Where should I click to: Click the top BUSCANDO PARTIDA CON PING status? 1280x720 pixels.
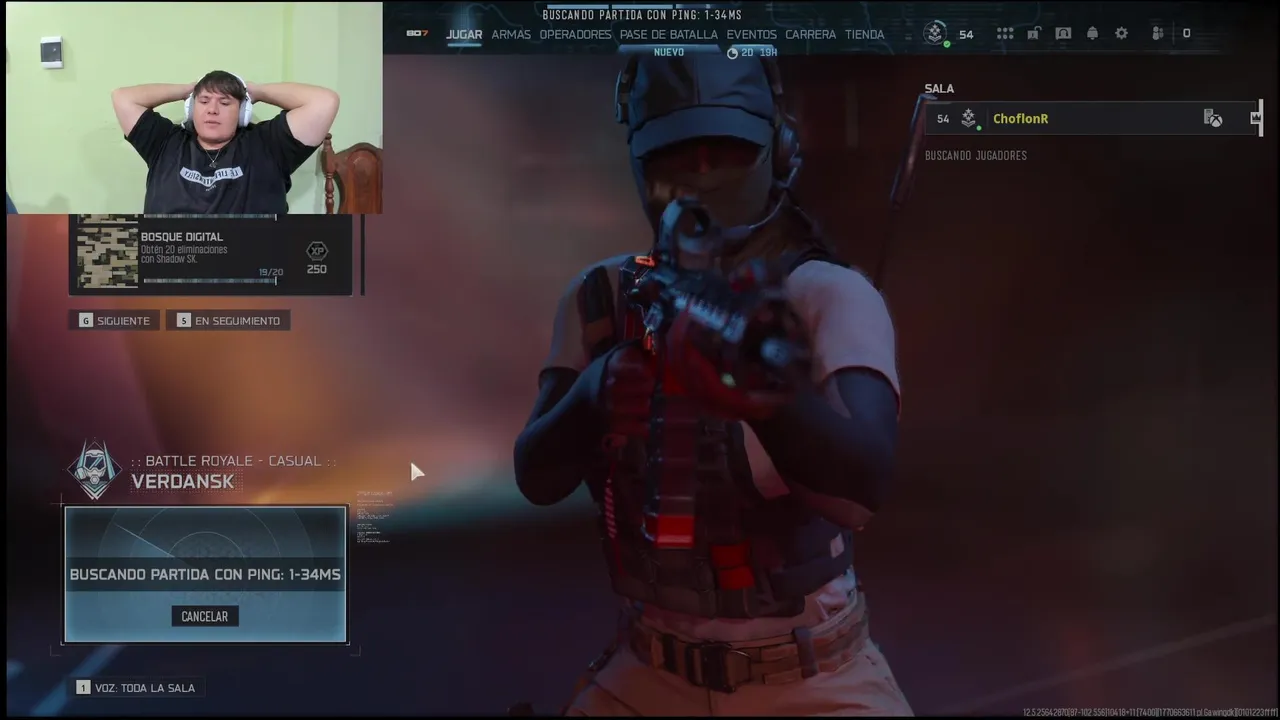tap(642, 15)
